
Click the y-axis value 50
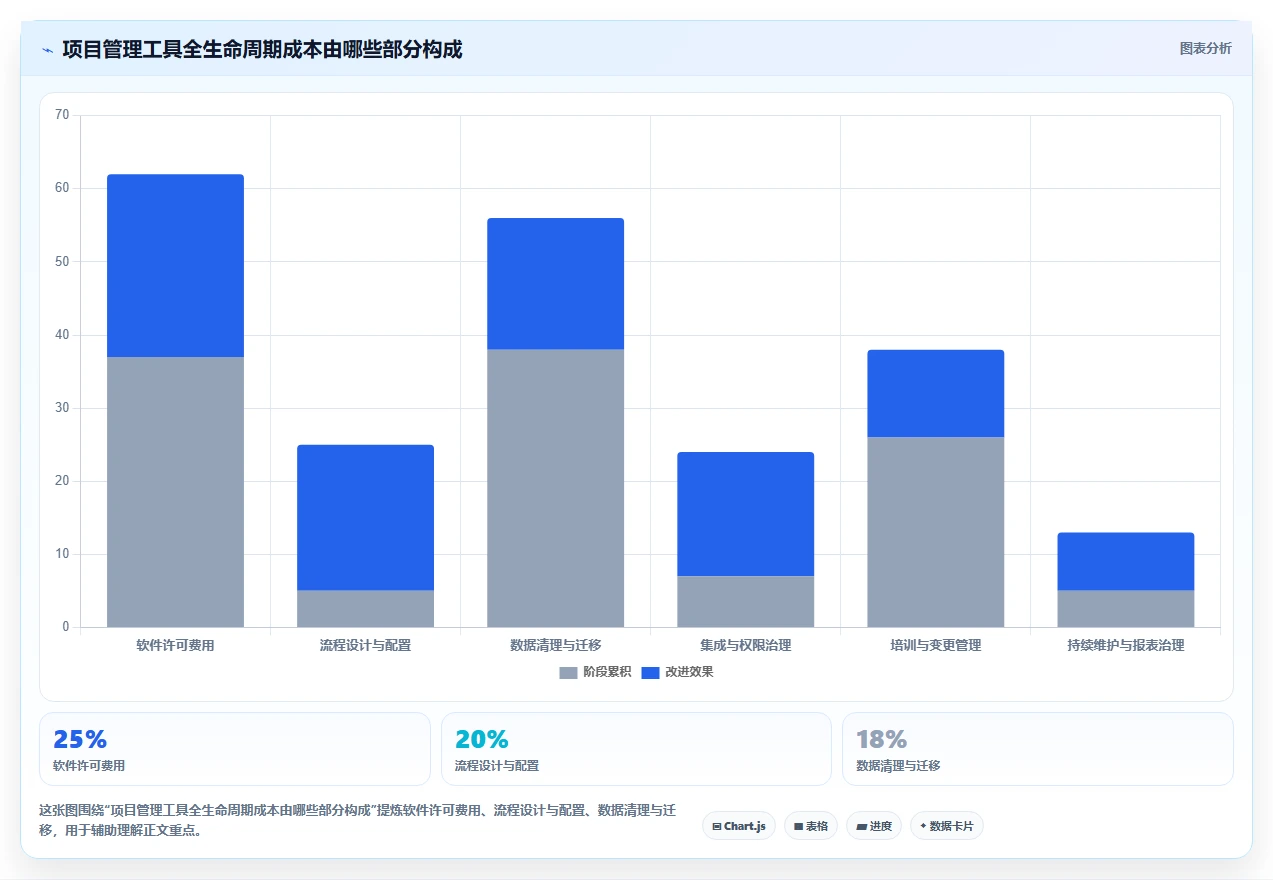click(x=62, y=261)
